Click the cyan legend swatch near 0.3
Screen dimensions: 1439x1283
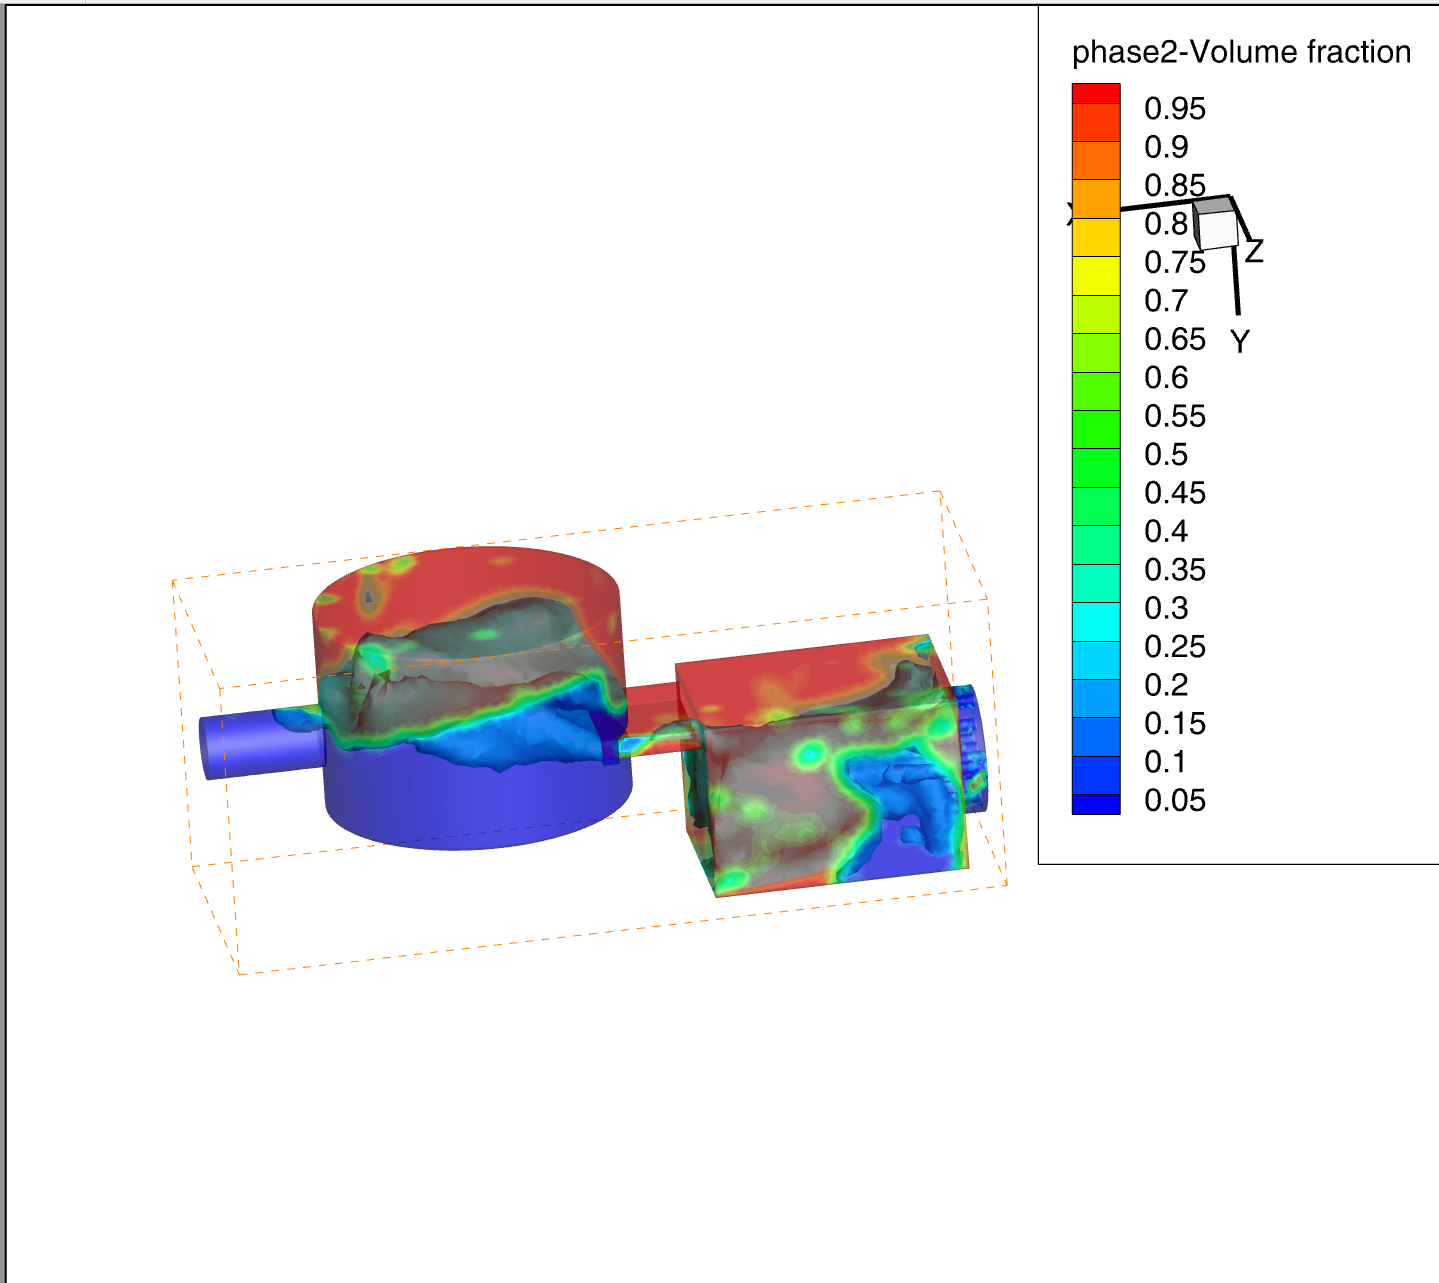pos(1095,621)
